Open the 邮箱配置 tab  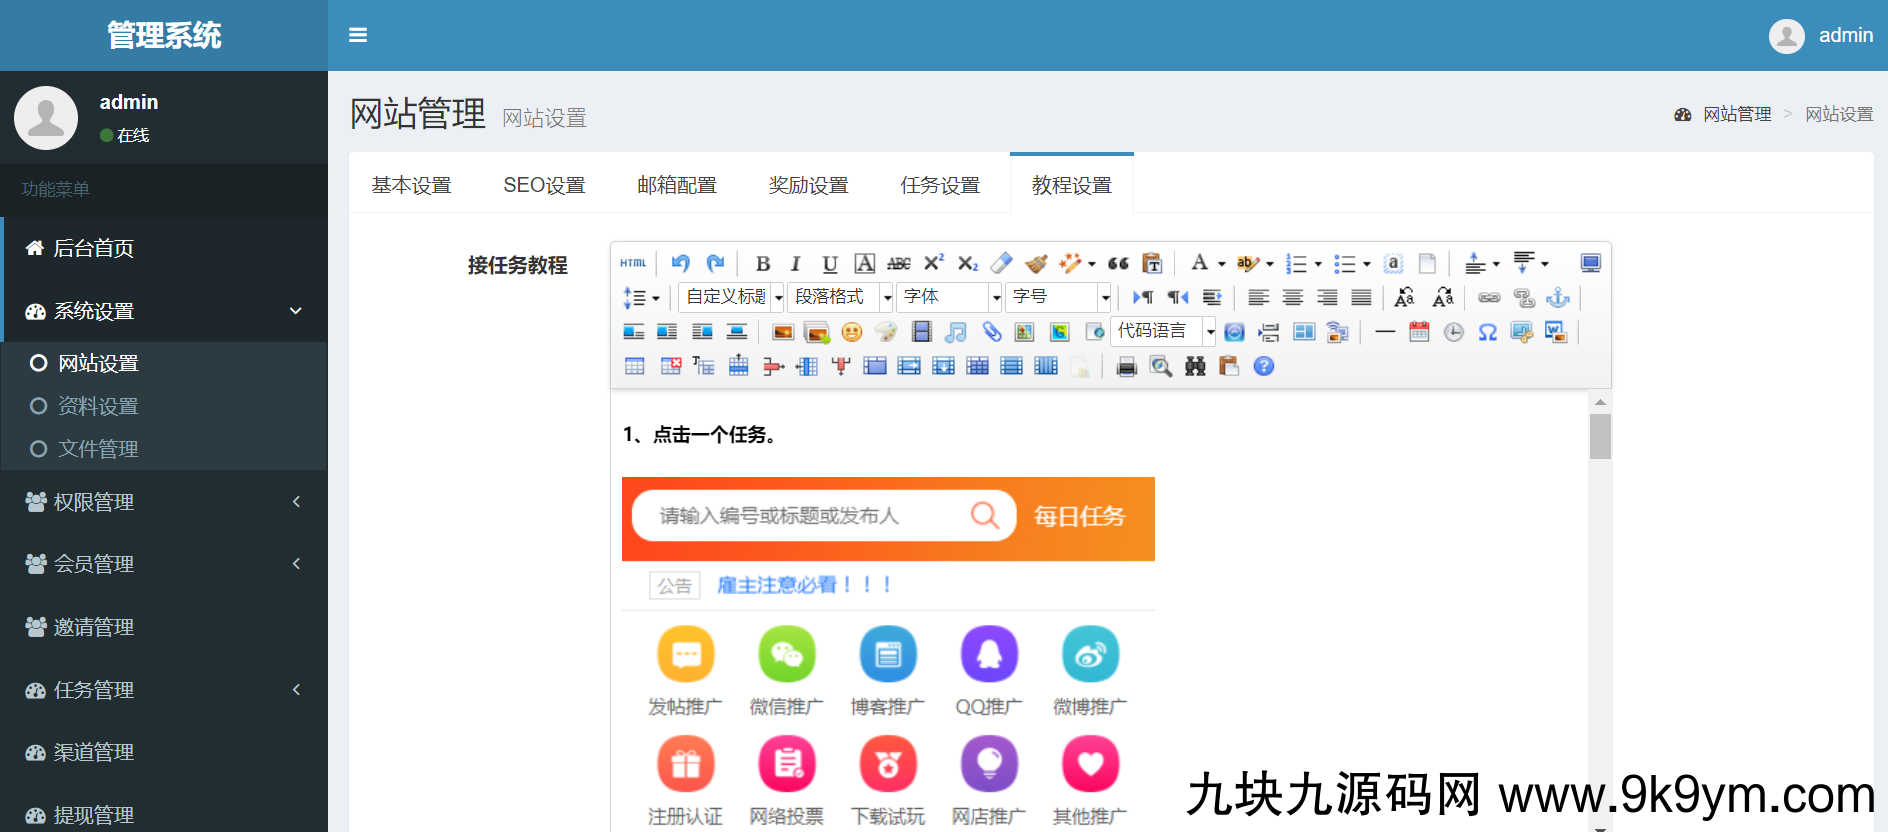point(677,185)
